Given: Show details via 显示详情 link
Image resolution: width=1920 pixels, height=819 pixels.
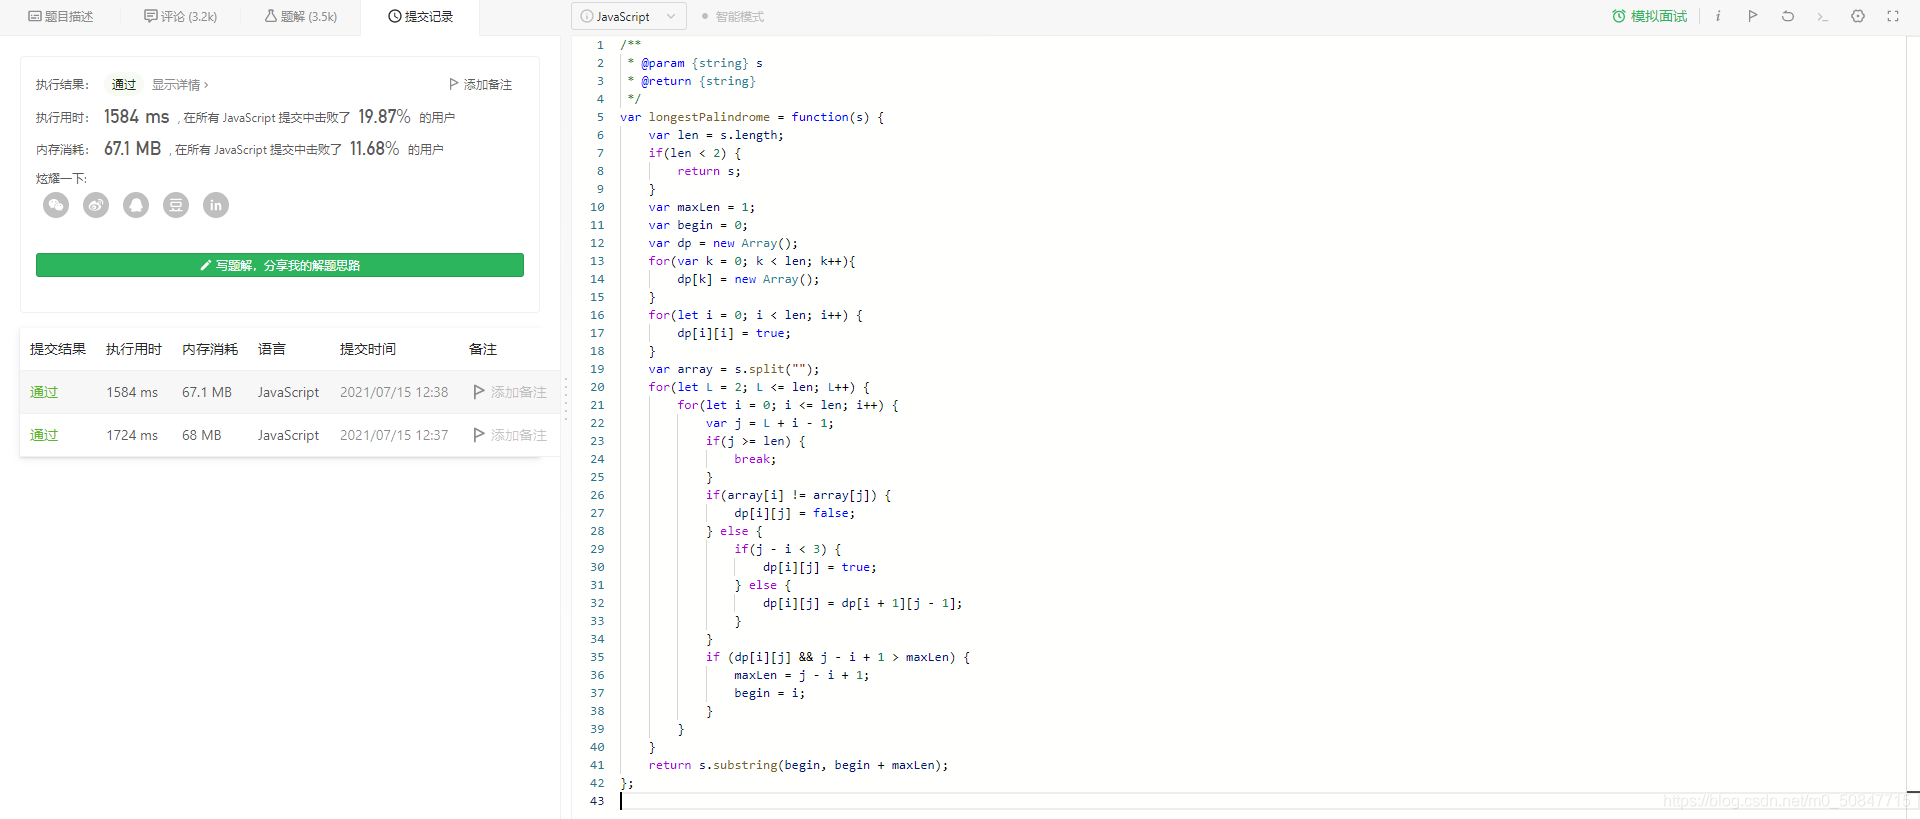Looking at the screenshot, I should [180, 85].
